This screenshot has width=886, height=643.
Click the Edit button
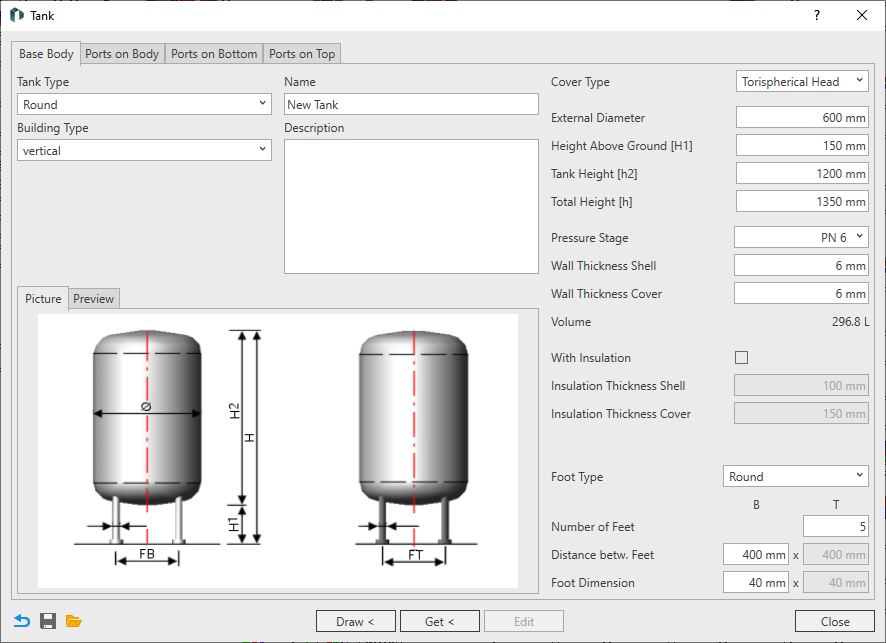point(524,622)
